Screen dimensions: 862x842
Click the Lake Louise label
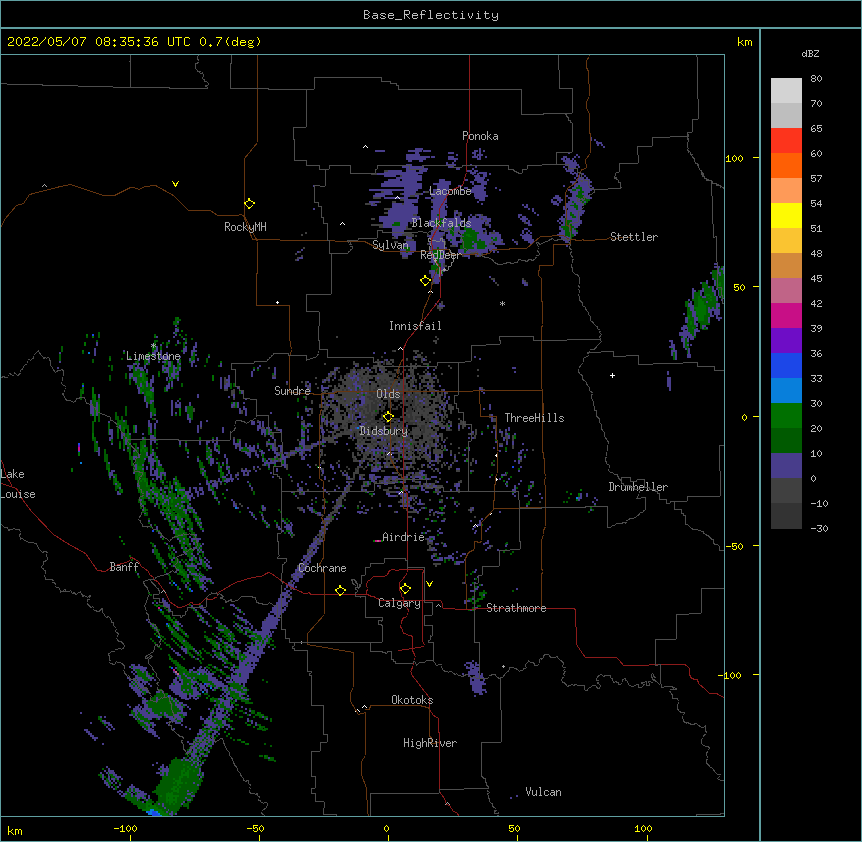18,484
